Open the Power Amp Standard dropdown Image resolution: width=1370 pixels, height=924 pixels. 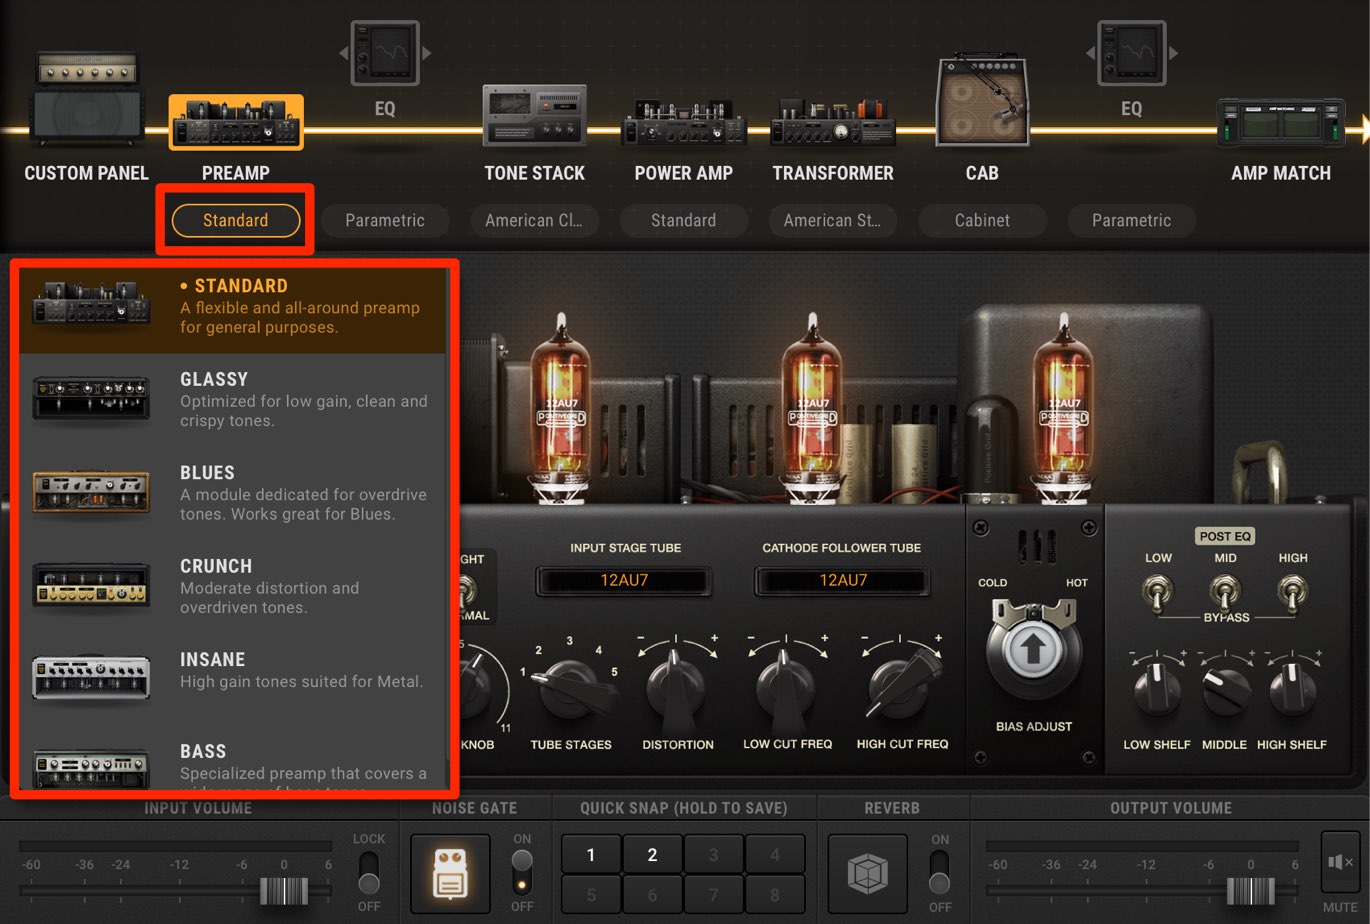click(684, 220)
